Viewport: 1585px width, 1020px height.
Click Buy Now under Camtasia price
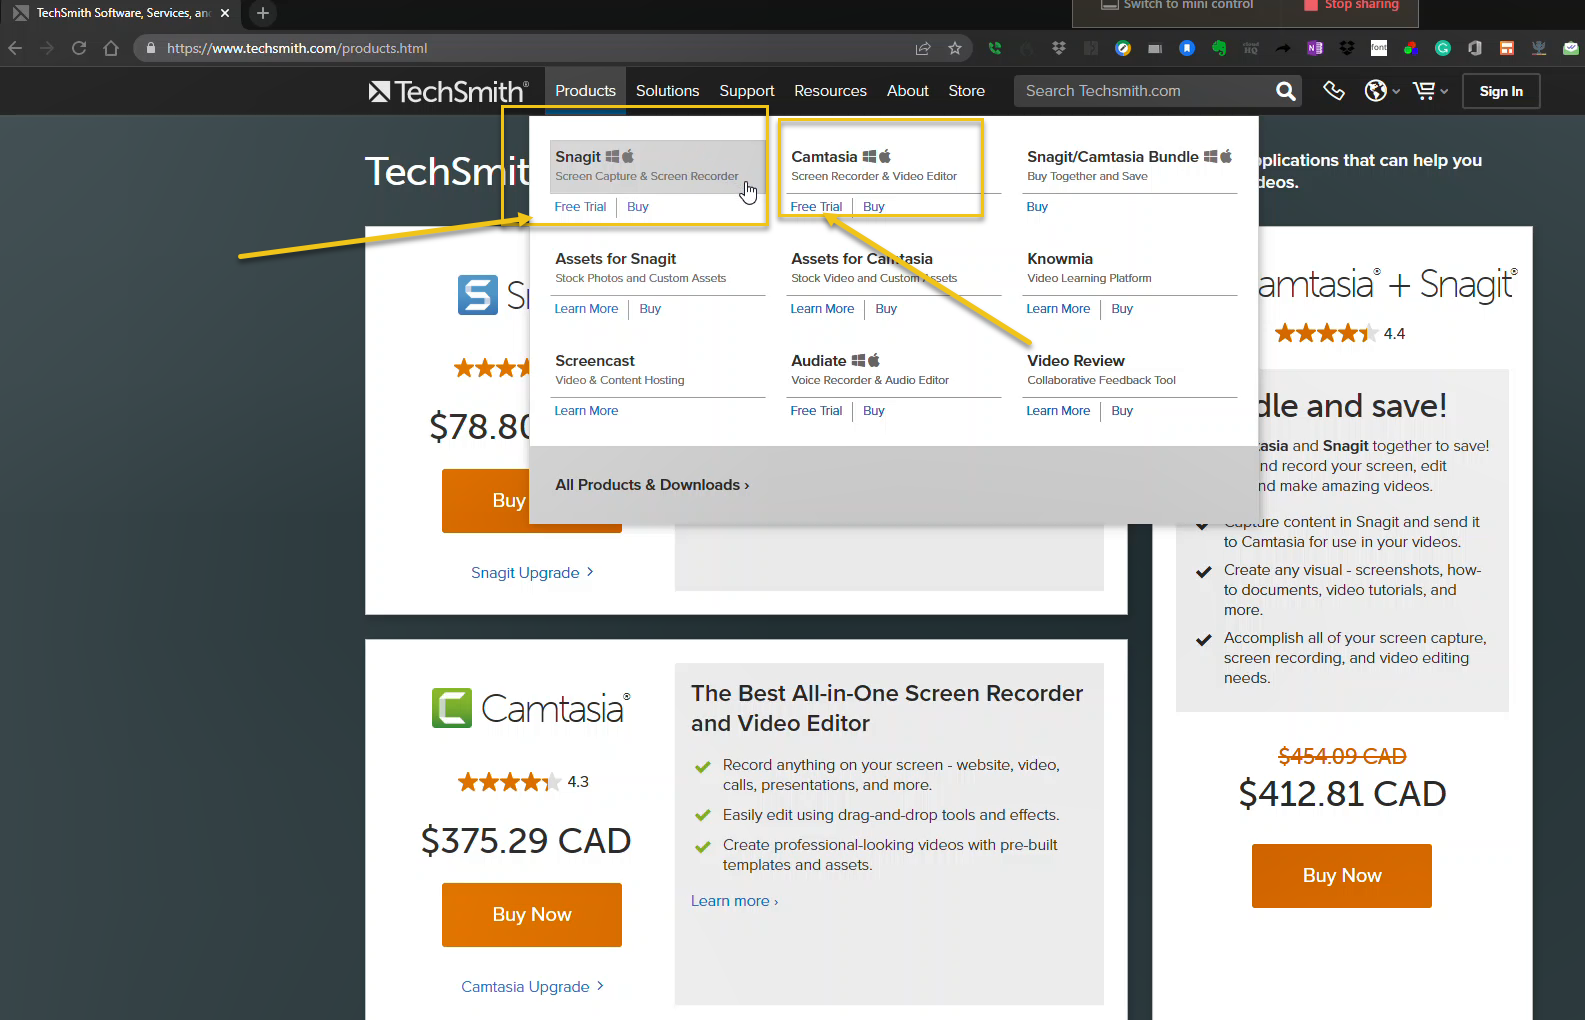pos(532,915)
